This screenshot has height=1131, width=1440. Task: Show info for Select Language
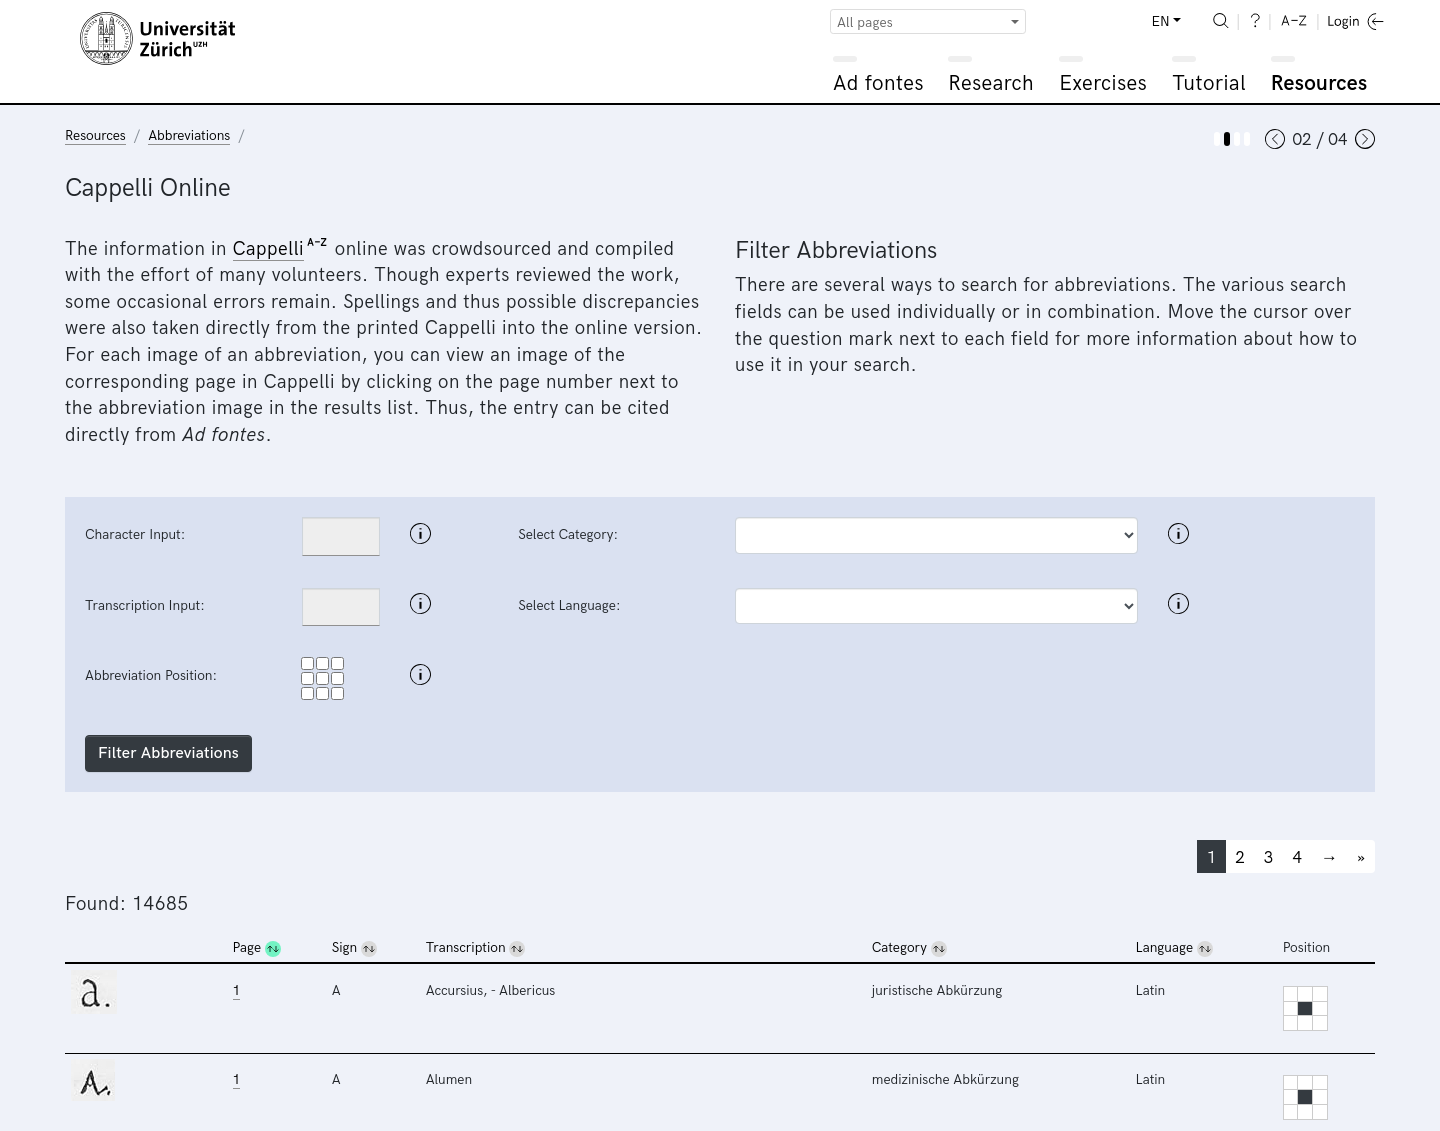pyautogui.click(x=1178, y=604)
